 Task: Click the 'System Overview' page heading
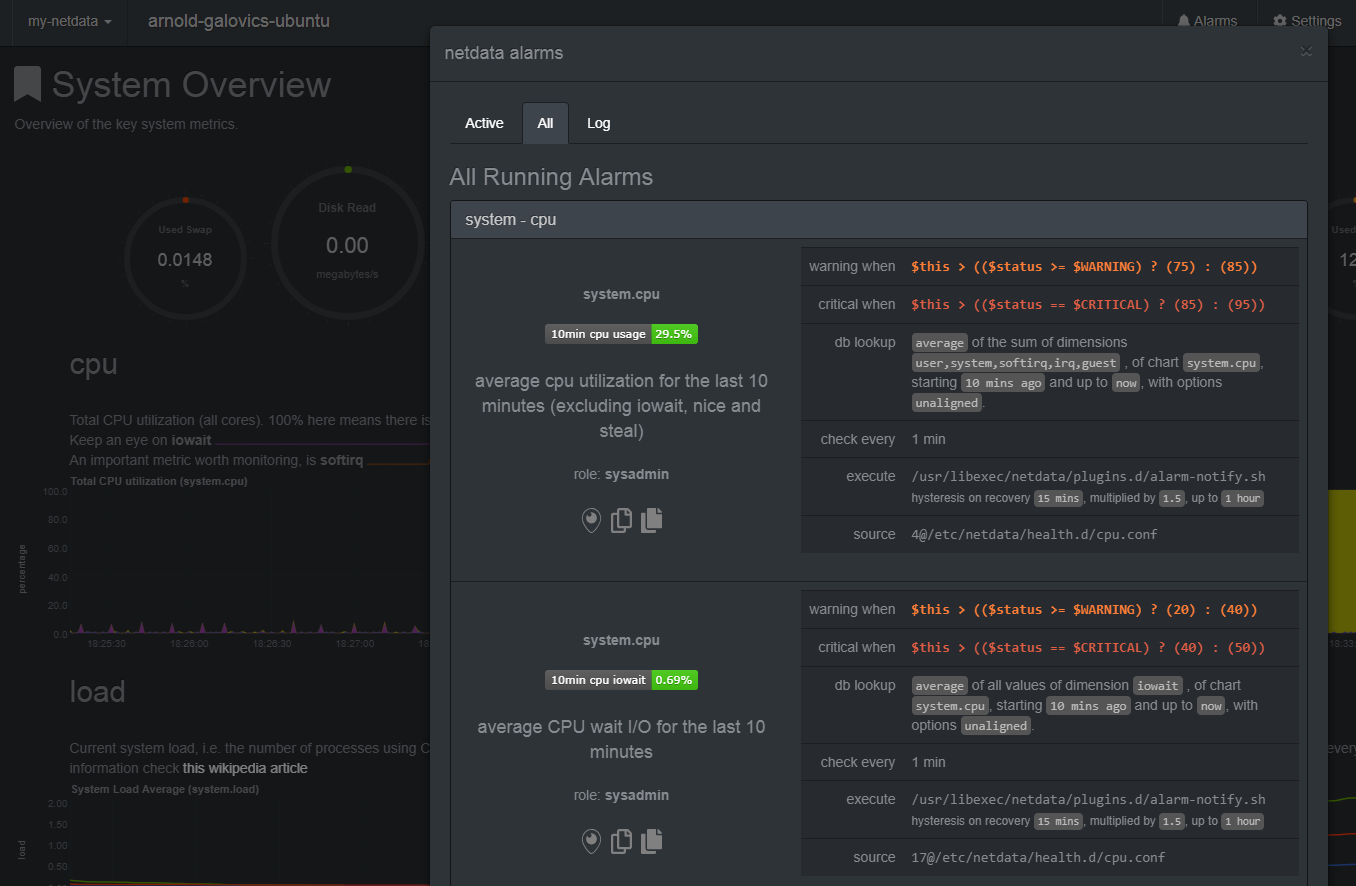click(191, 85)
